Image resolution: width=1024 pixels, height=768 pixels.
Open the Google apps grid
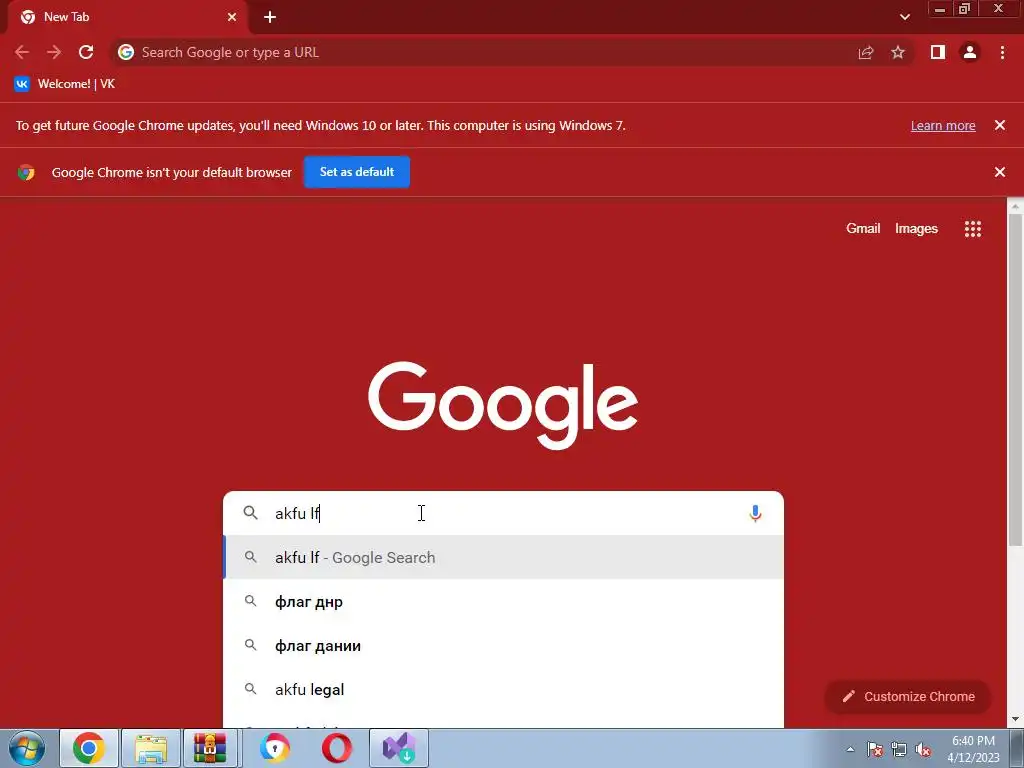[x=973, y=229]
